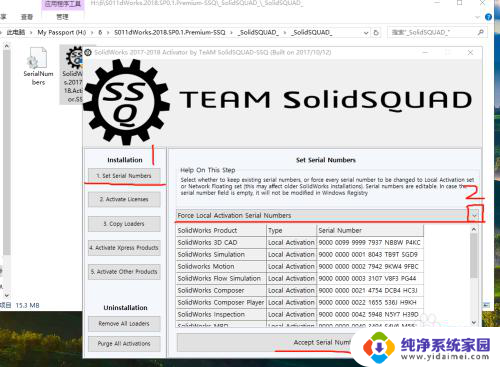The image size is (500, 367).
Task: Open the 应用程序工具 contextual tab
Action: 63,4
